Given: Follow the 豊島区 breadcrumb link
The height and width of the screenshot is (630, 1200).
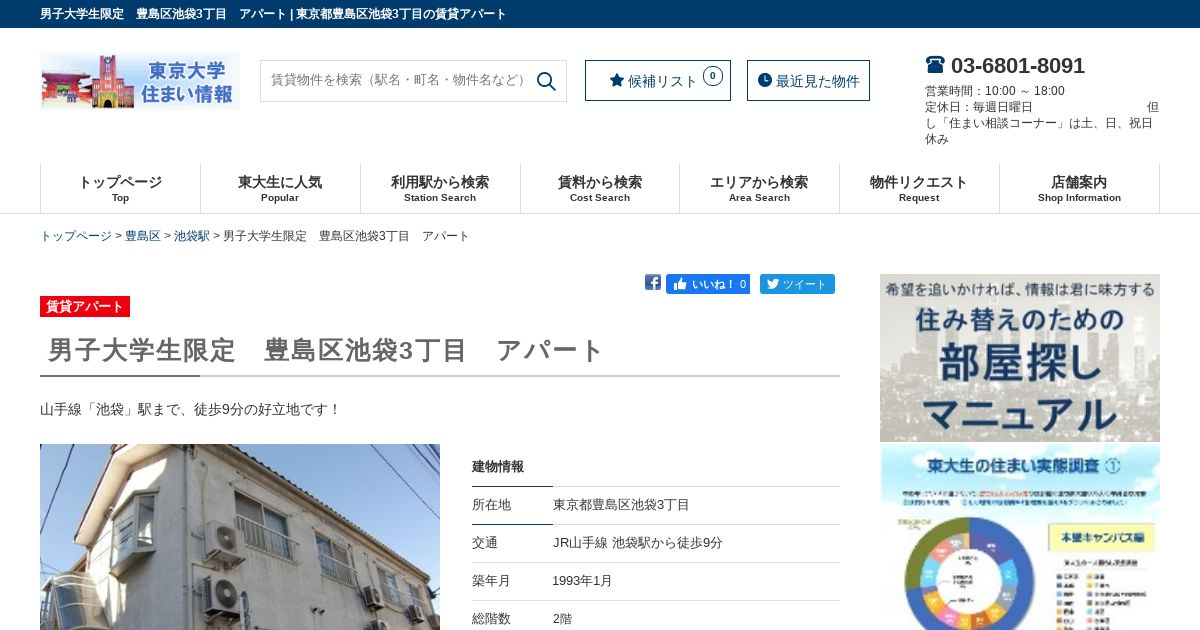Looking at the screenshot, I should [143, 236].
